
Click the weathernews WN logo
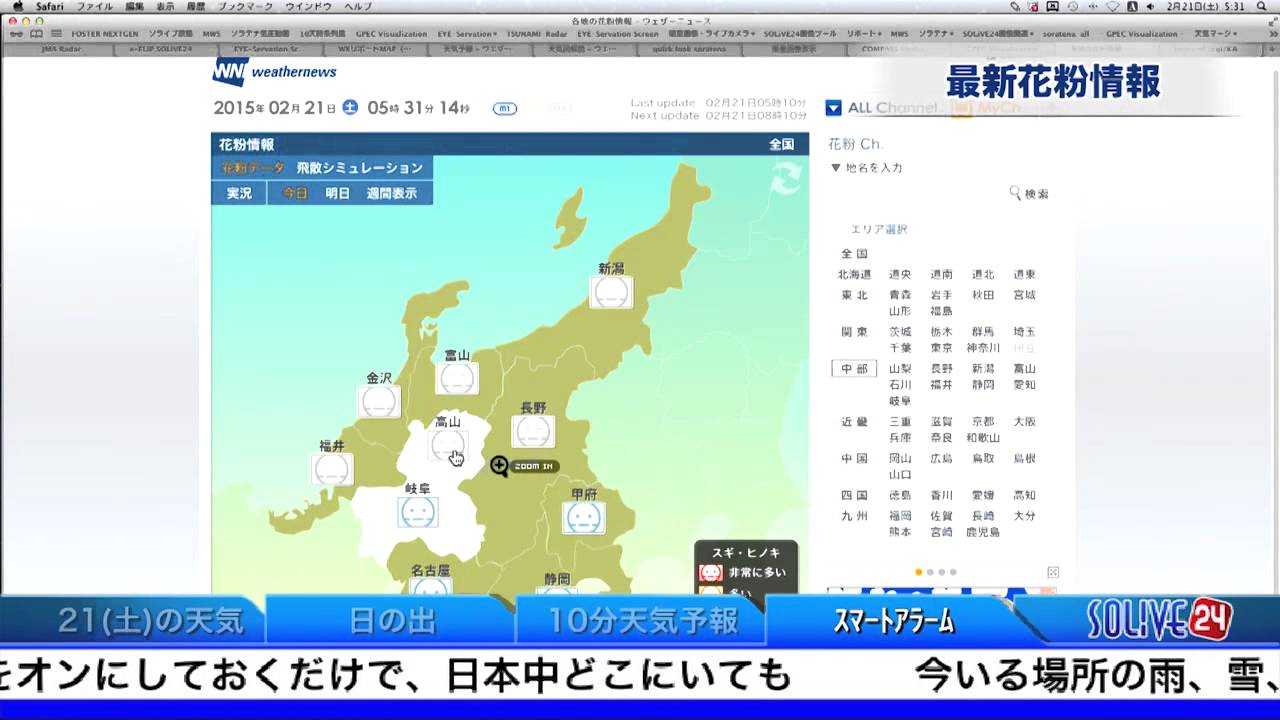click(230, 72)
